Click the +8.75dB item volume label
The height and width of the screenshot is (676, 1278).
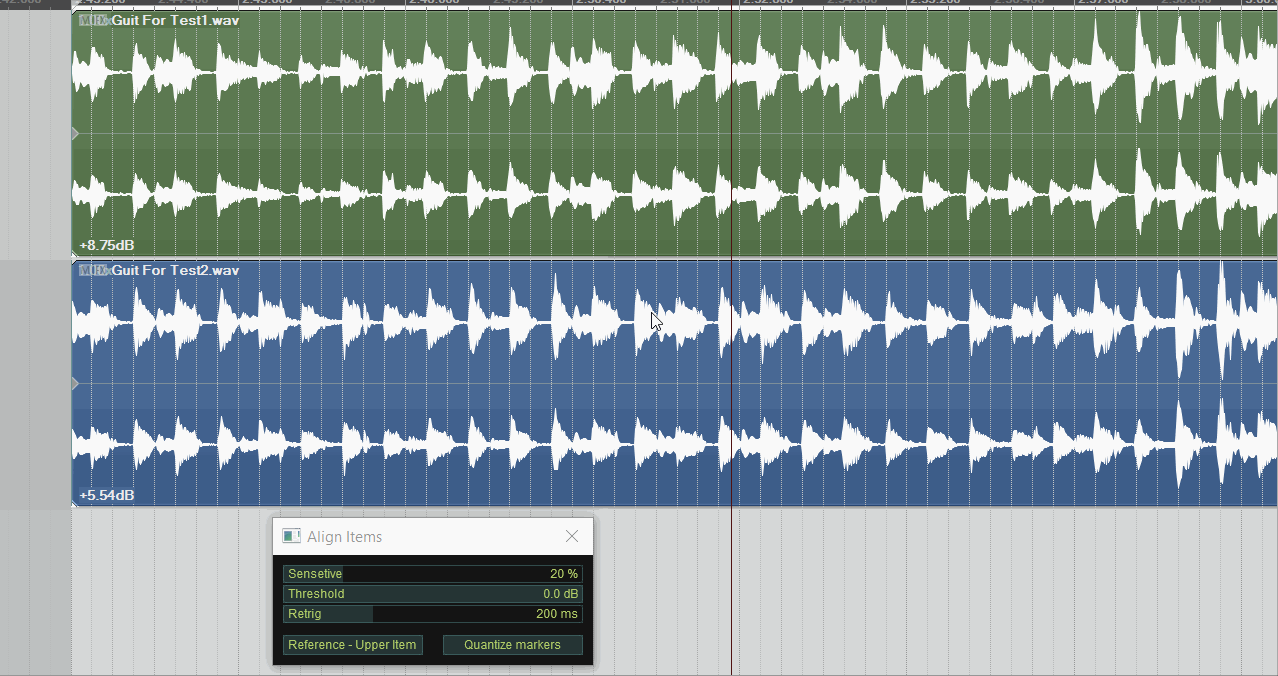(107, 245)
